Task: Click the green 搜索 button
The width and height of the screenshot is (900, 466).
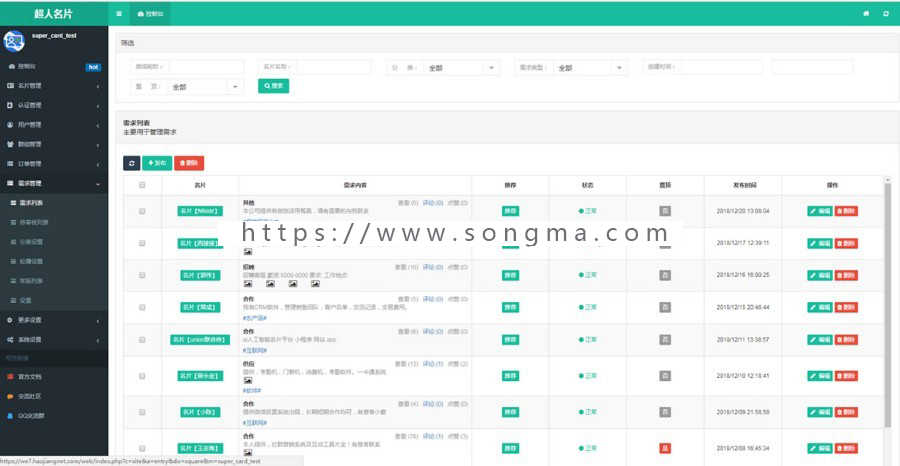Action: pyautogui.click(x=273, y=86)
